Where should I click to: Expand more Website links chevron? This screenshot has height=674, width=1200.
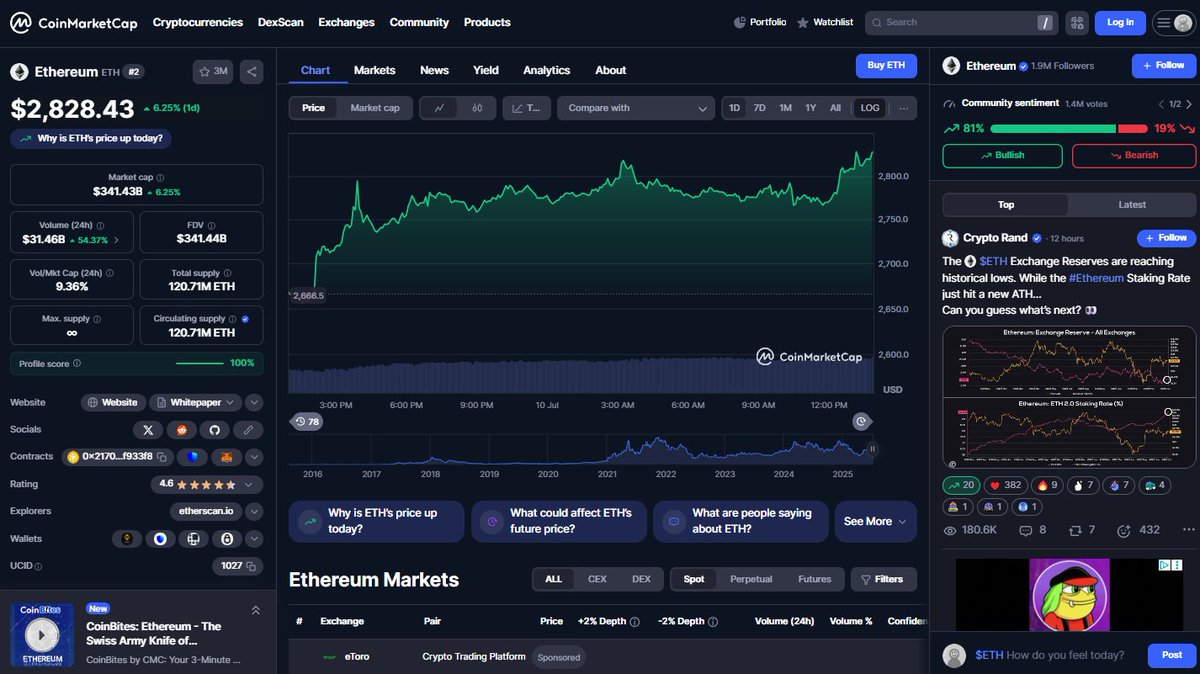(254, 403)
